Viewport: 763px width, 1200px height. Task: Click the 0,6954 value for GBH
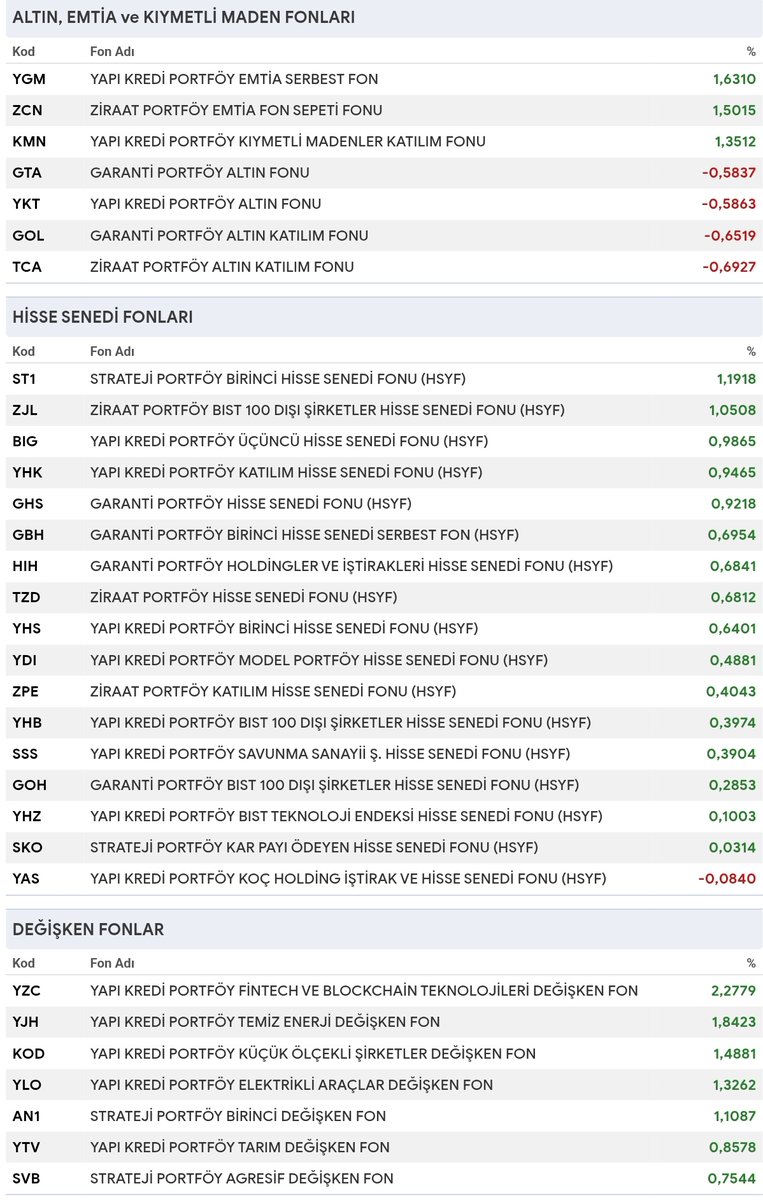point(733,535)
